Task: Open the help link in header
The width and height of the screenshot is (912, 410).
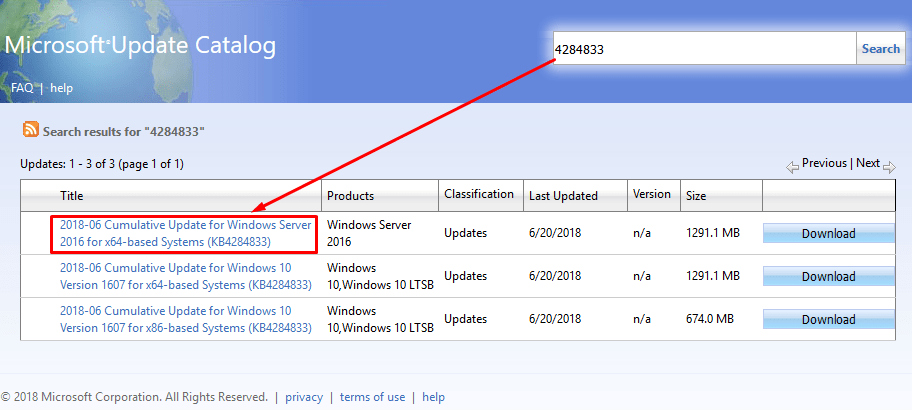Action: (x=62, y=88)
